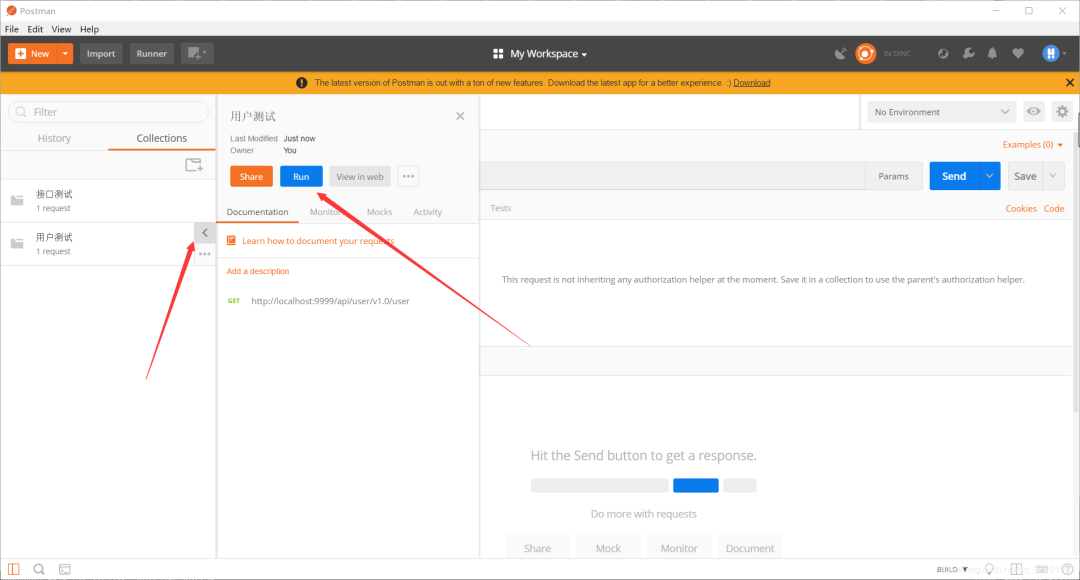1080x580 pixels.
Task: Open manage environments gear icon
Action: click(x=1062, y=112)
